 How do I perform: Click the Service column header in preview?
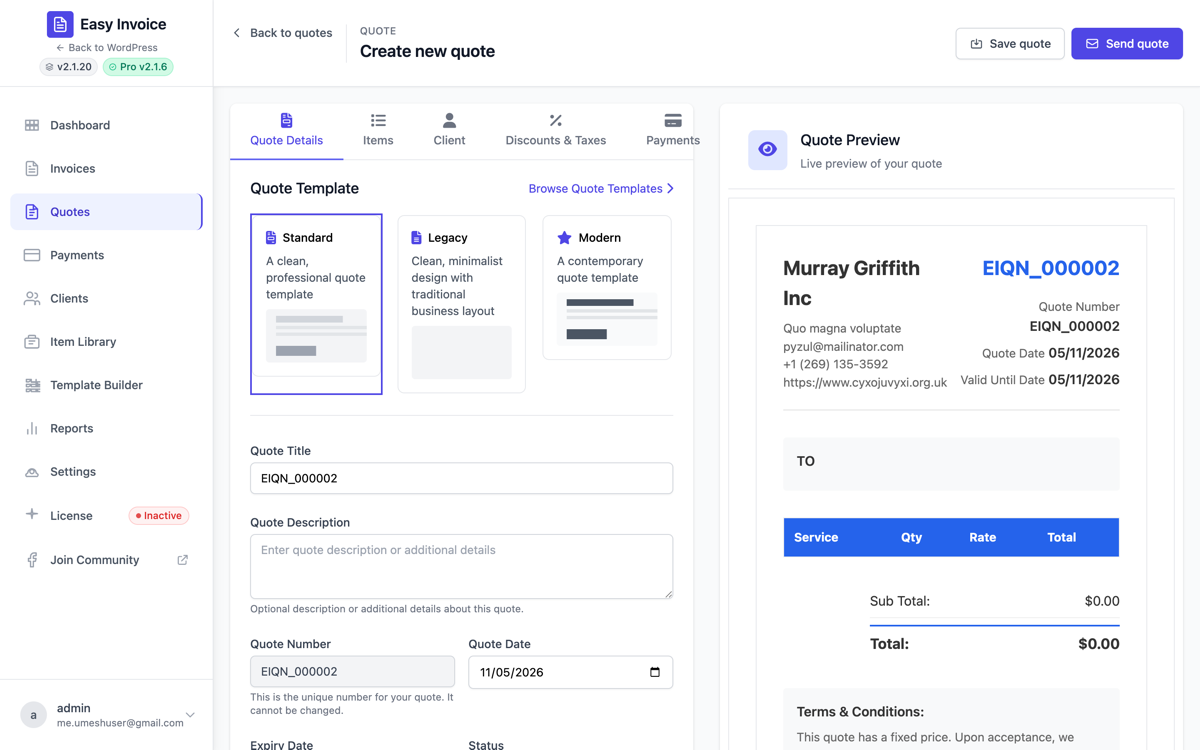click(x=816, y=537)
